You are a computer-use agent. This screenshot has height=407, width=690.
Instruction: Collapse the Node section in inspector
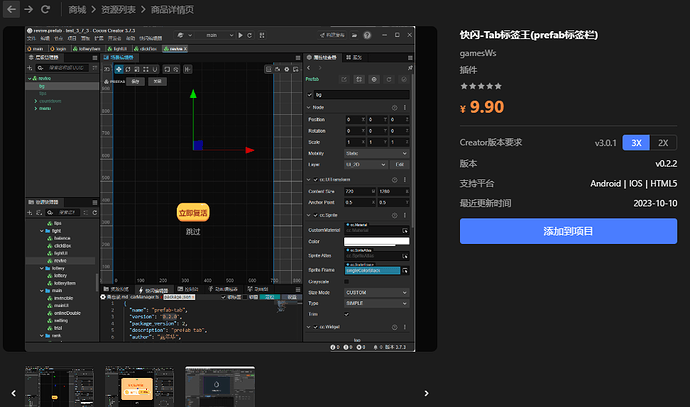[x=308, y=107]
